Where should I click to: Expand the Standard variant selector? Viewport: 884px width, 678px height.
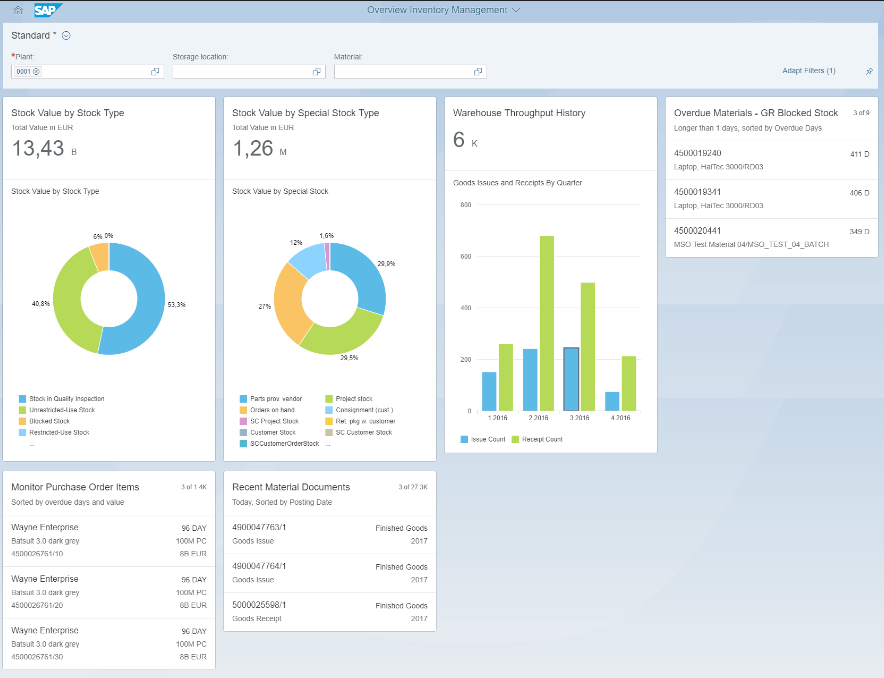pyautogui.click(x=66, y=36)
